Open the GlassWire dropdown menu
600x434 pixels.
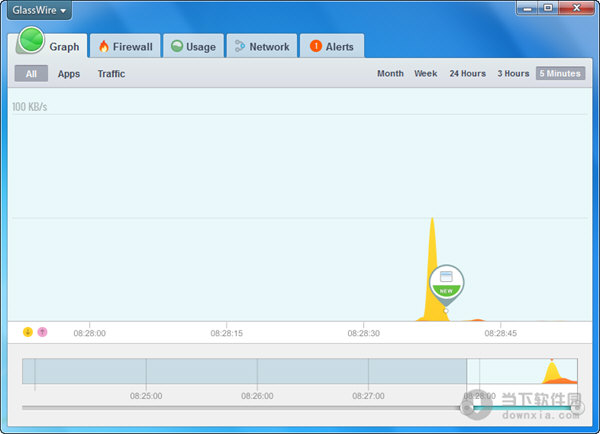pyautogui.click(x=39, y=10)
